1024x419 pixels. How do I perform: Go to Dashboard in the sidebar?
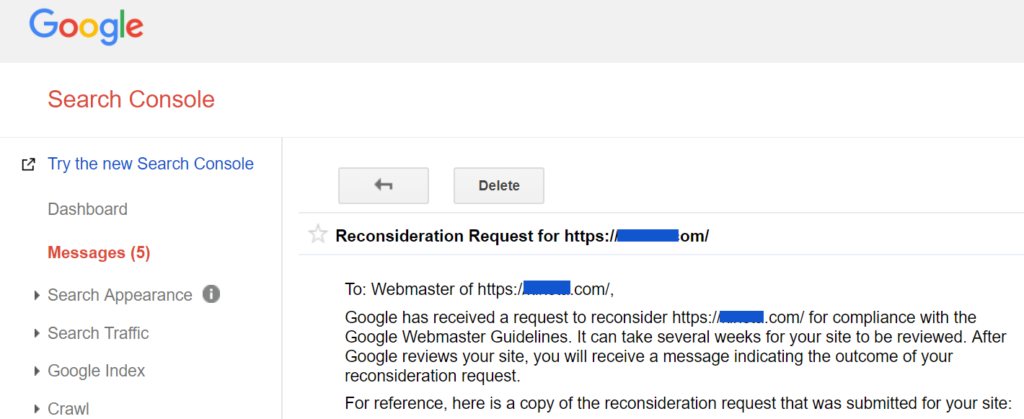point(88,209)
